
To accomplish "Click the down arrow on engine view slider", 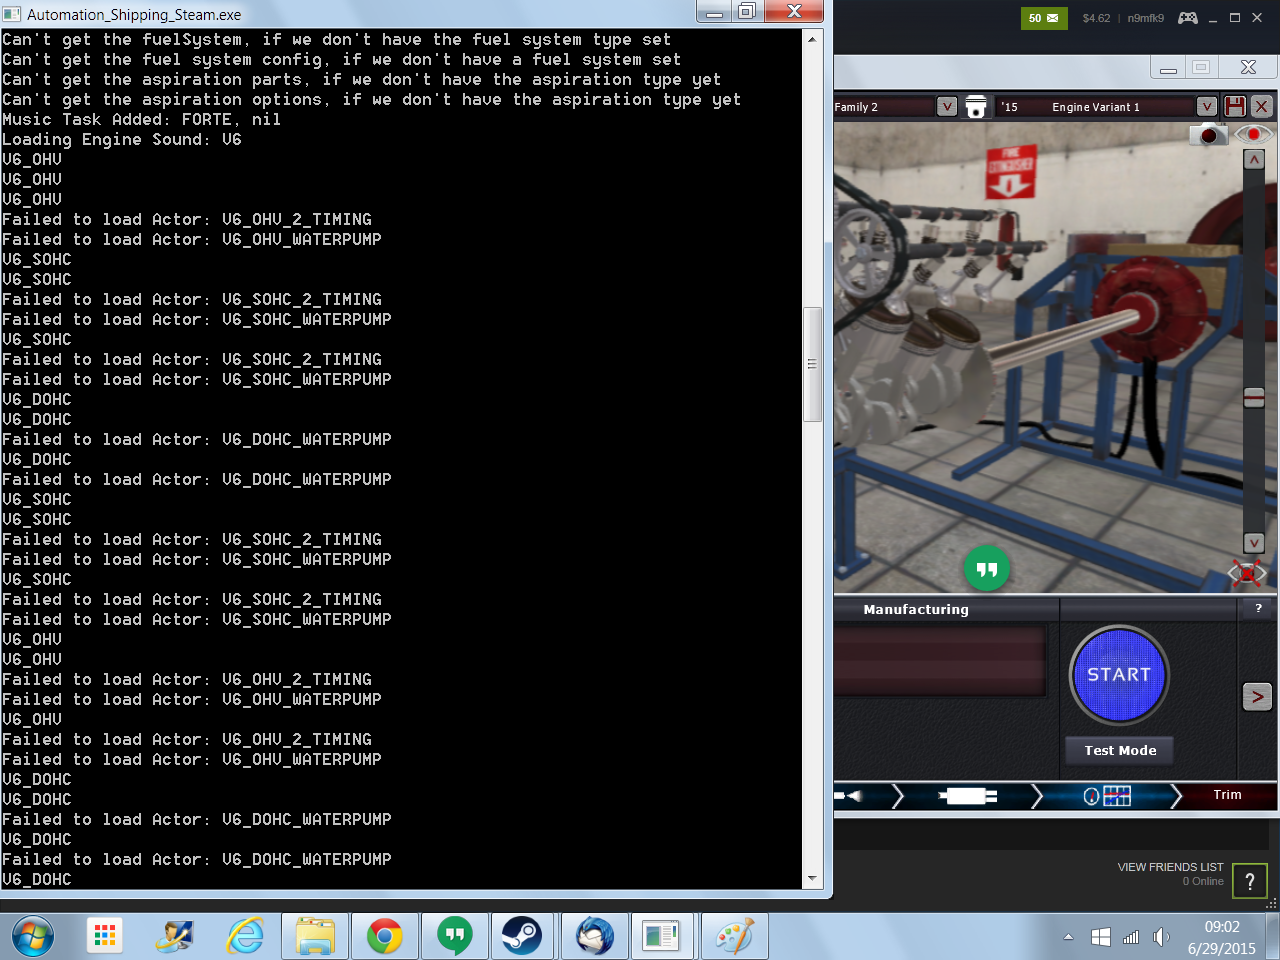I will [1254, 543].
